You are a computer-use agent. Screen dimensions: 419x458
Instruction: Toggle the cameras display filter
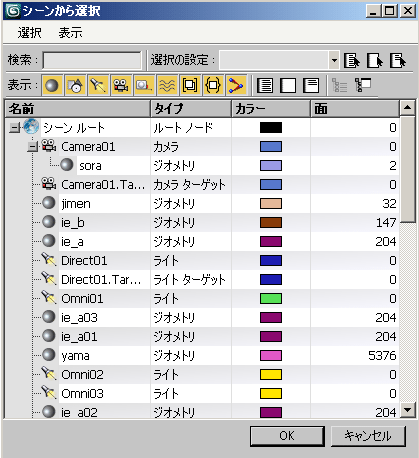tap(121, 85)
